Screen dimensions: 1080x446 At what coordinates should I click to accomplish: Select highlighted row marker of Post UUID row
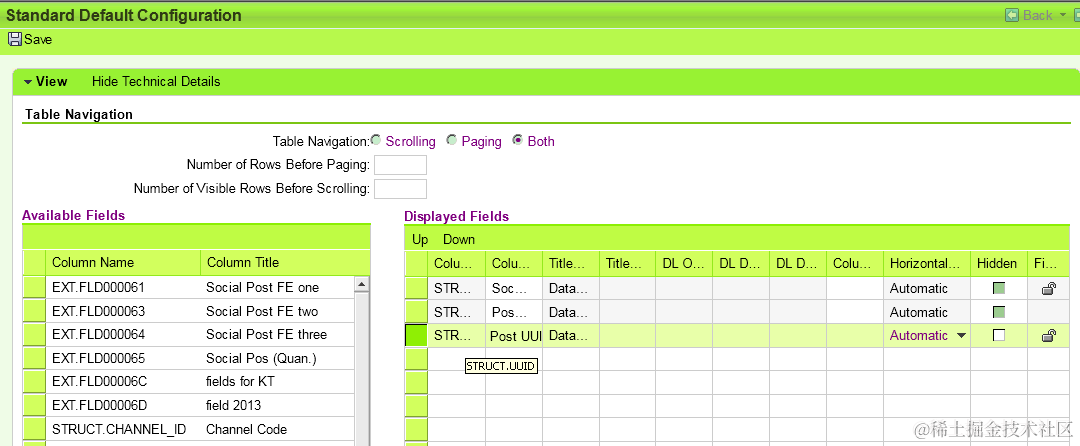[x=415, y=335]
